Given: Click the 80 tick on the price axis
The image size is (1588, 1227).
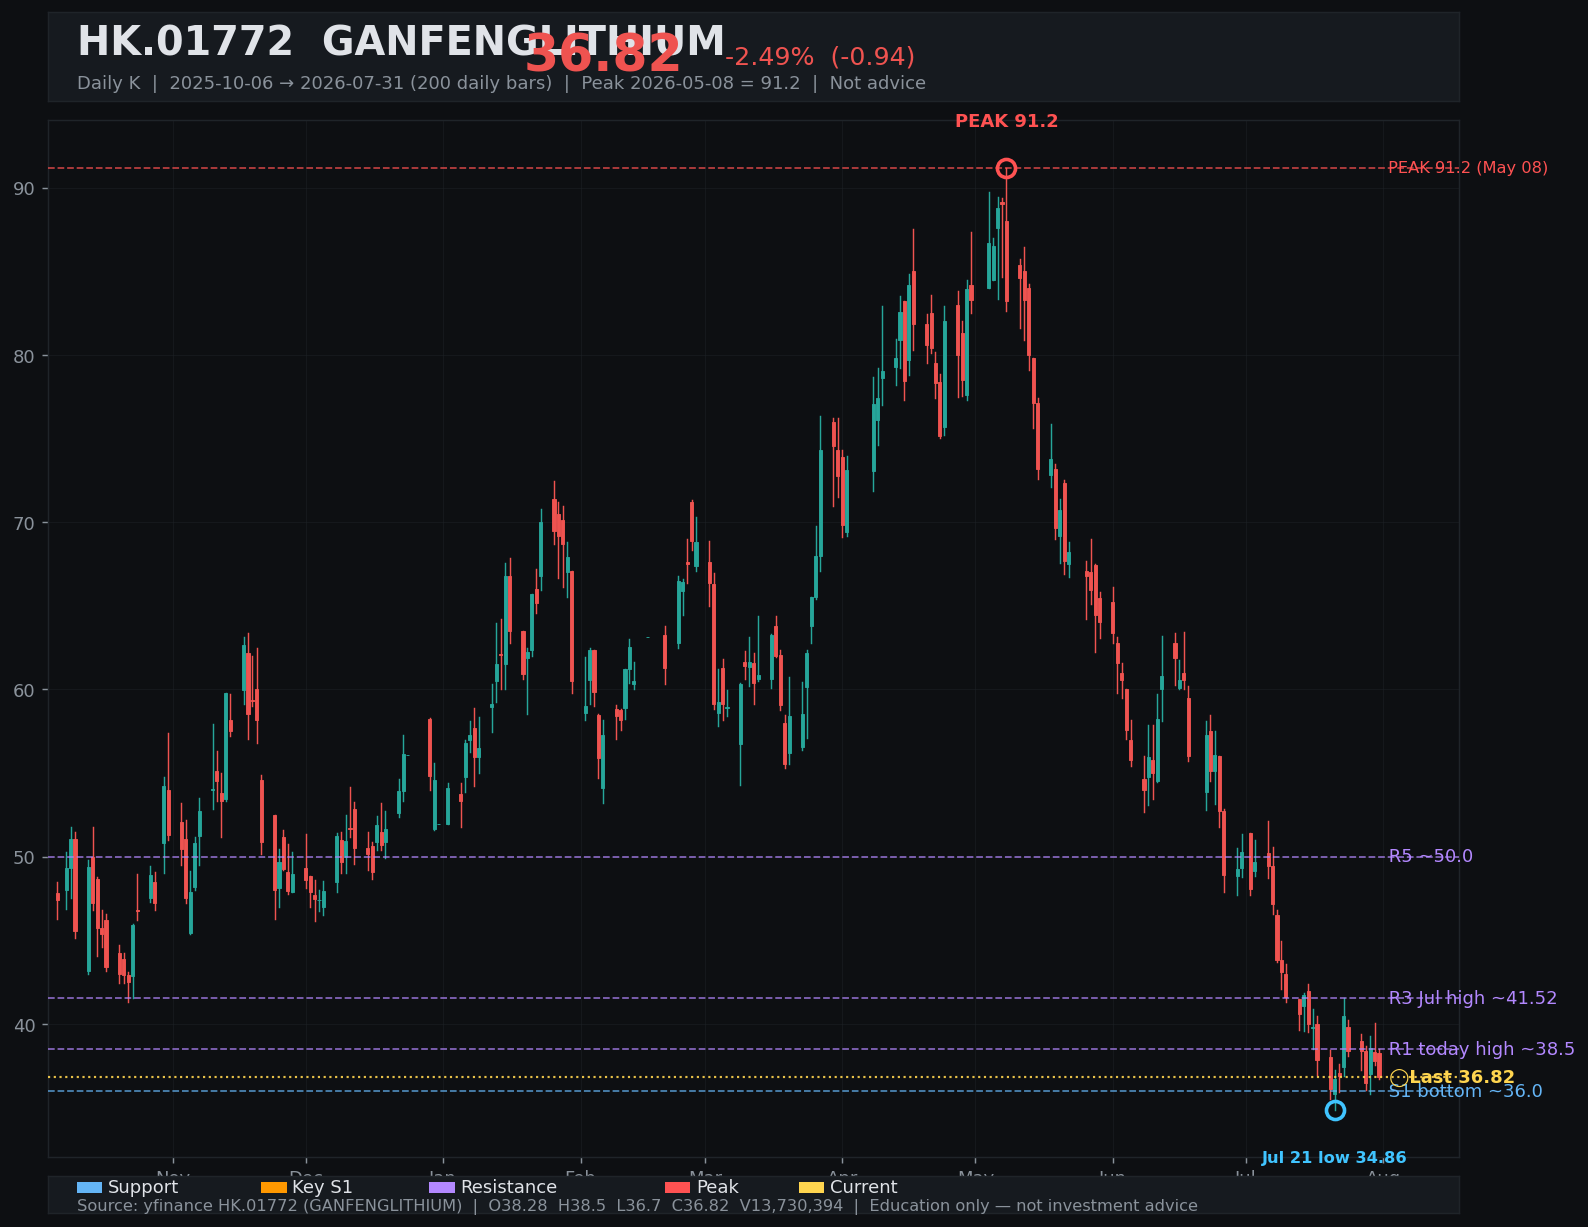Looking at the screenshot, I should tap(24, 356).
